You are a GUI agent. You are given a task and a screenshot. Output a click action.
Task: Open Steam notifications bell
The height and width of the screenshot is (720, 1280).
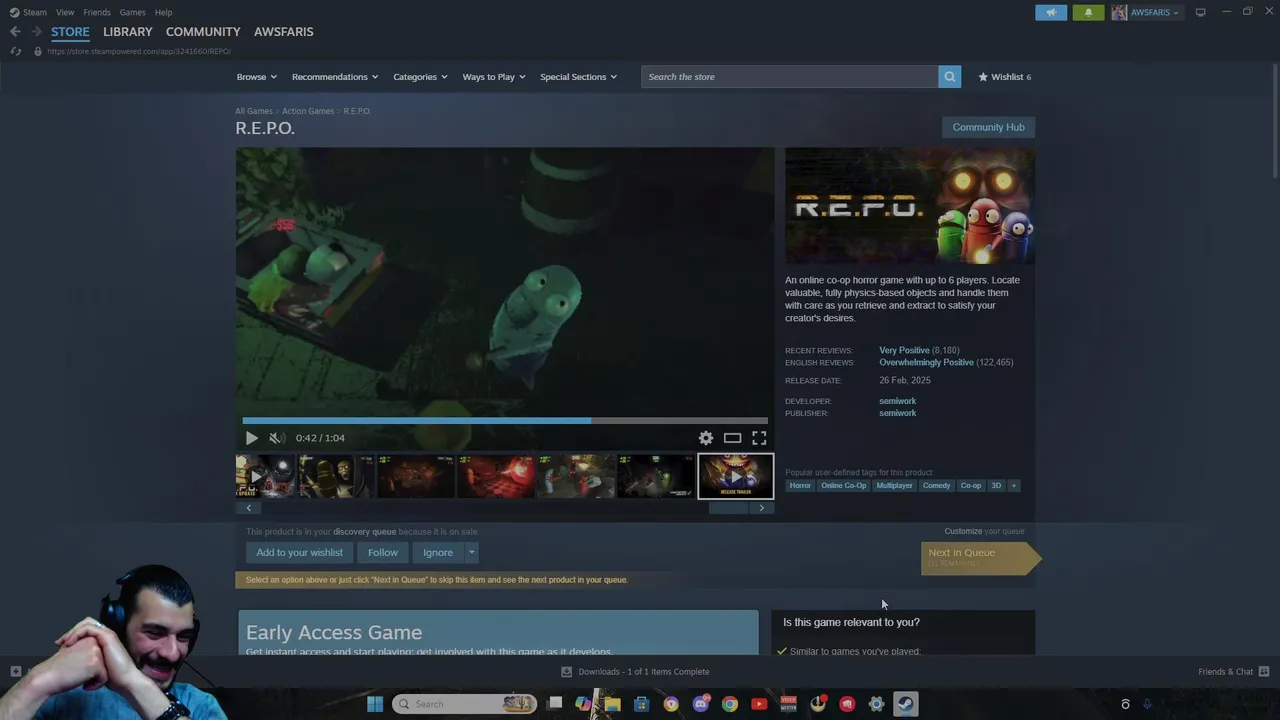[1088, 12]
